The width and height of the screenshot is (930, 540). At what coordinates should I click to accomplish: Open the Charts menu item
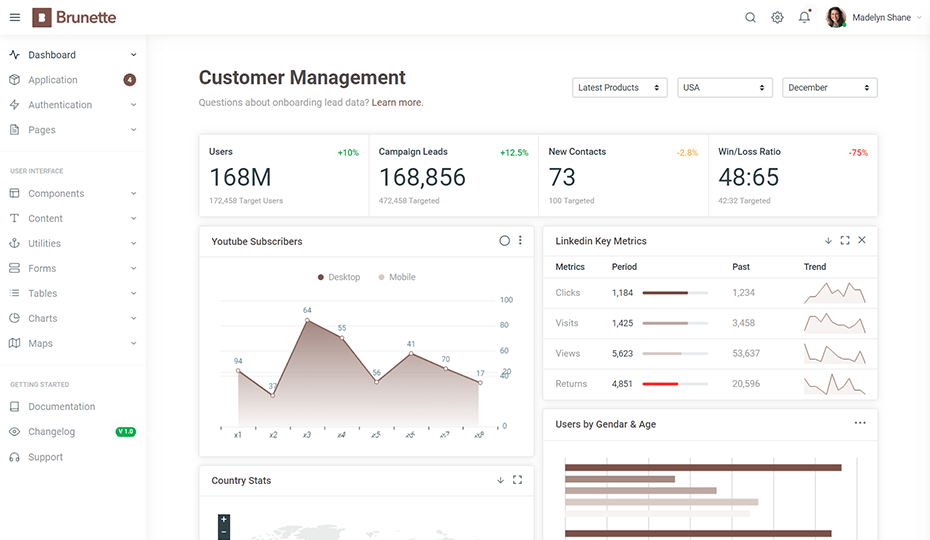(73, 318)
